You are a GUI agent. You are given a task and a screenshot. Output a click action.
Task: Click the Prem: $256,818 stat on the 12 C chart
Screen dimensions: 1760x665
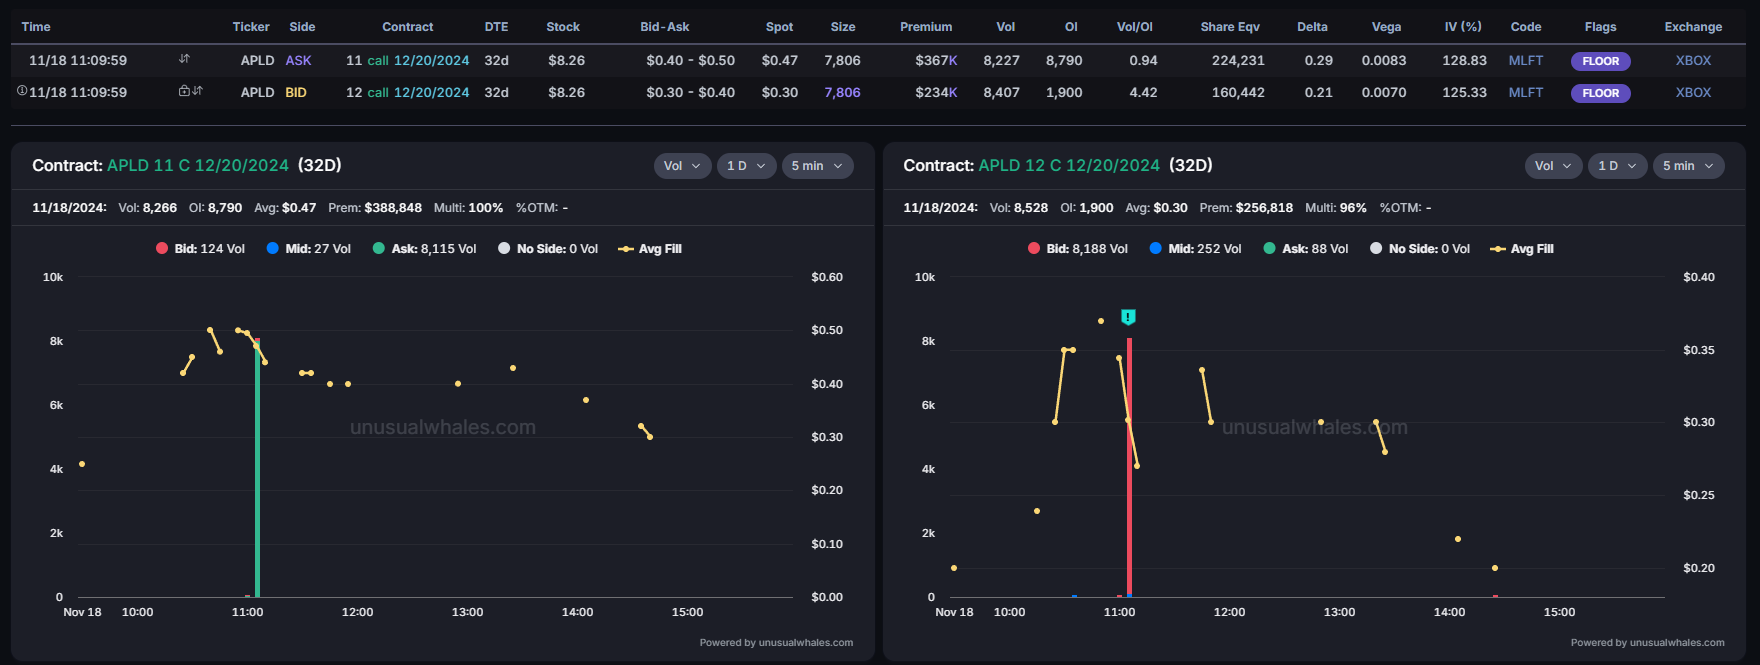point(1246,208)
